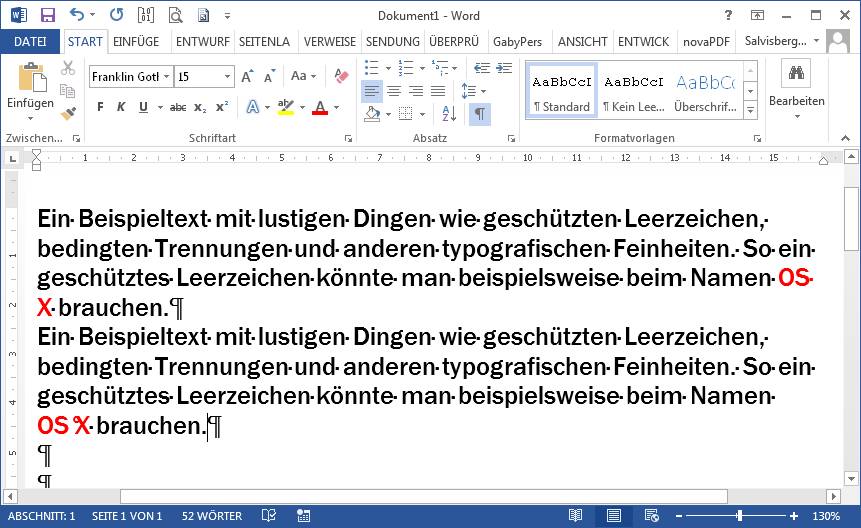The width and height of the screenshot is (861, 528).
Task: Sort text with A-Z icon
Action: (449, 114)
